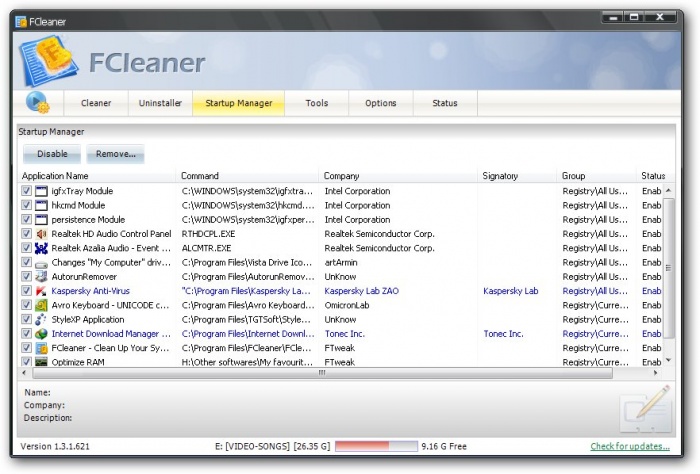Click the artArmin company cell
The height and width of the screenshot is (474, 700).
341,262
